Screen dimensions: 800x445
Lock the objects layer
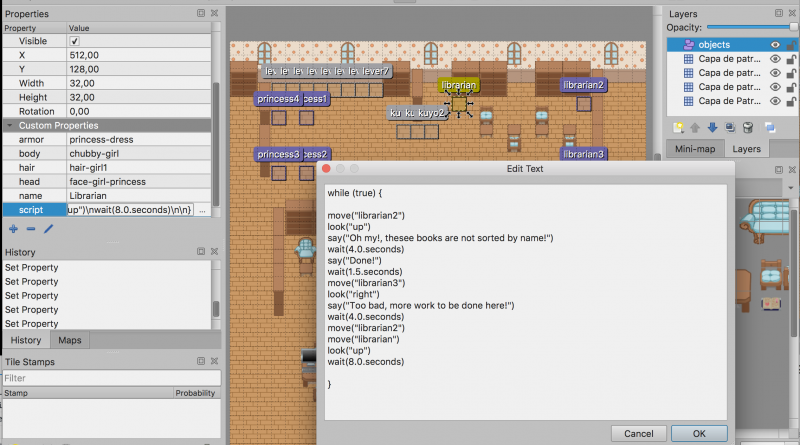tap(791, 45)
